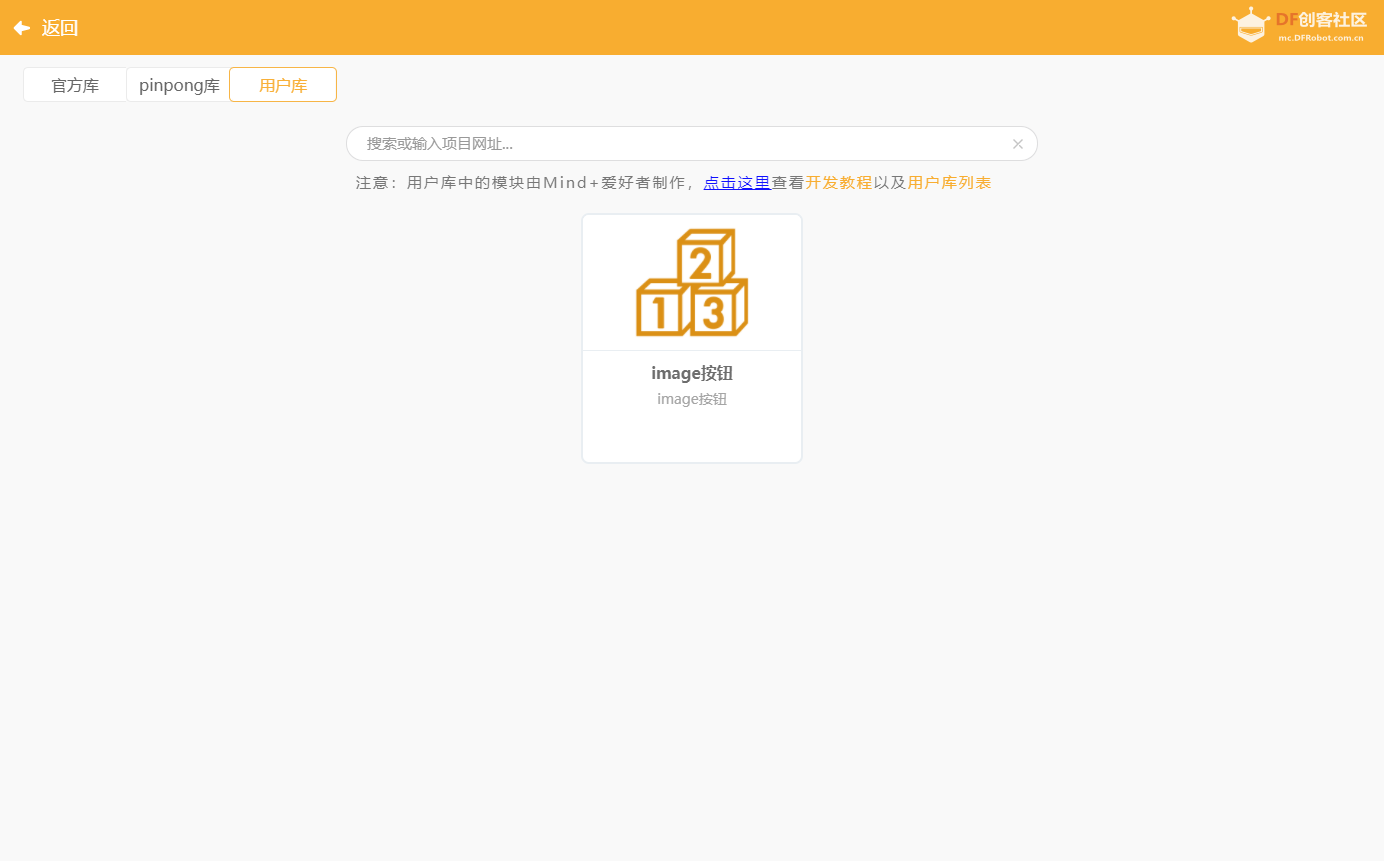Image resolution: width=1384 pixels, height=861 pixels.
Task: Click the back arrow icon
Action: [21, 28]
